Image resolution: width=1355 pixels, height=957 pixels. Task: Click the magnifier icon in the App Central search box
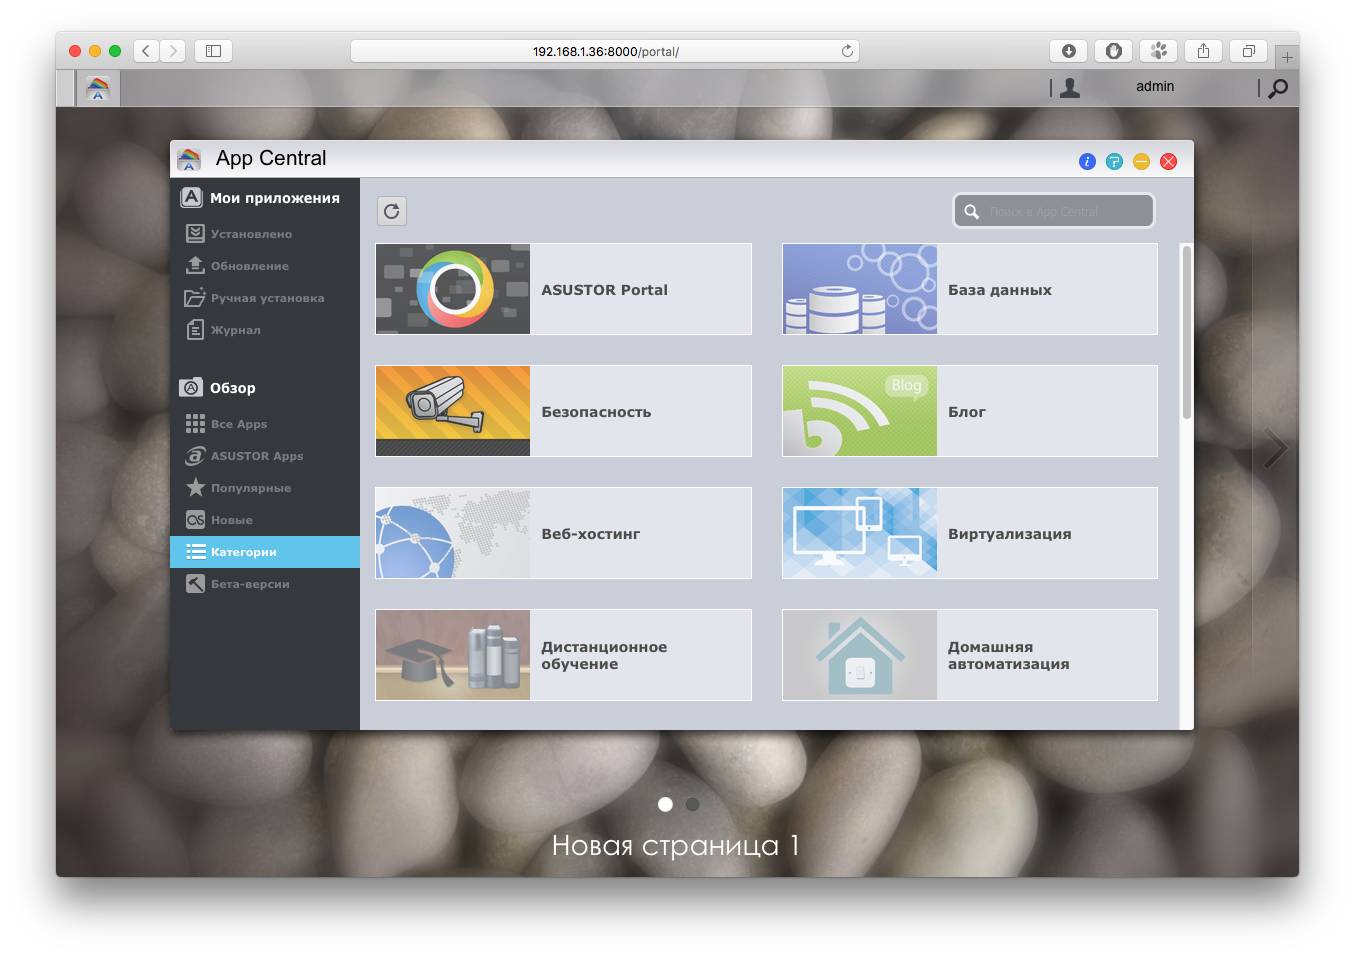pyautogui.click(x=971, y=212)
